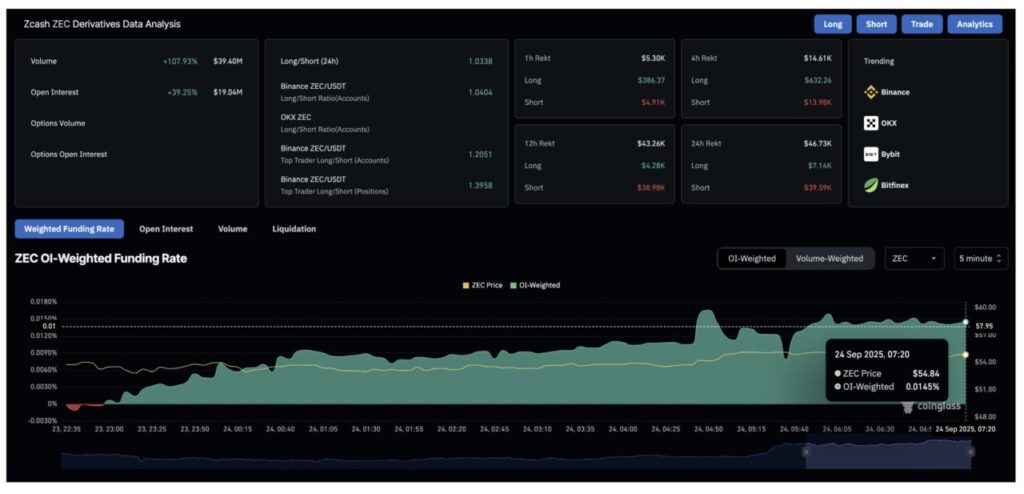Toggle OI-Weighted legend series
Image resolution: width=1024 pixels, height=494 pixels.
536,285
